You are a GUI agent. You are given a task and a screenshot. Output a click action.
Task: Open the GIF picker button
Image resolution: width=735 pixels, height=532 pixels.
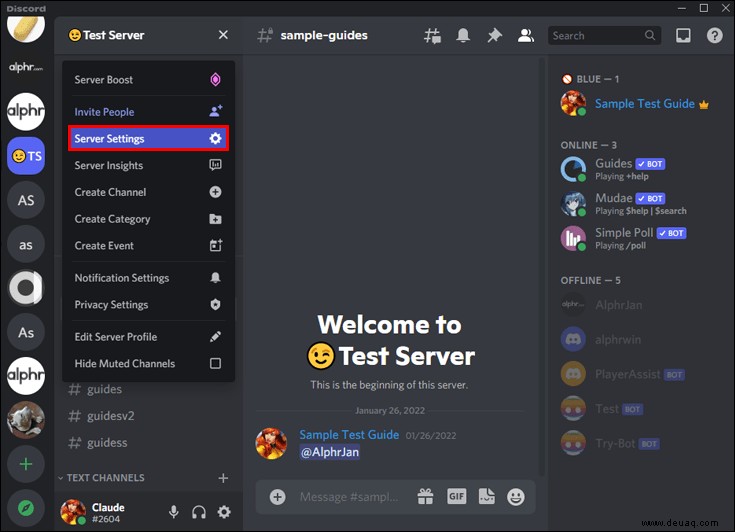coord(457,496)
